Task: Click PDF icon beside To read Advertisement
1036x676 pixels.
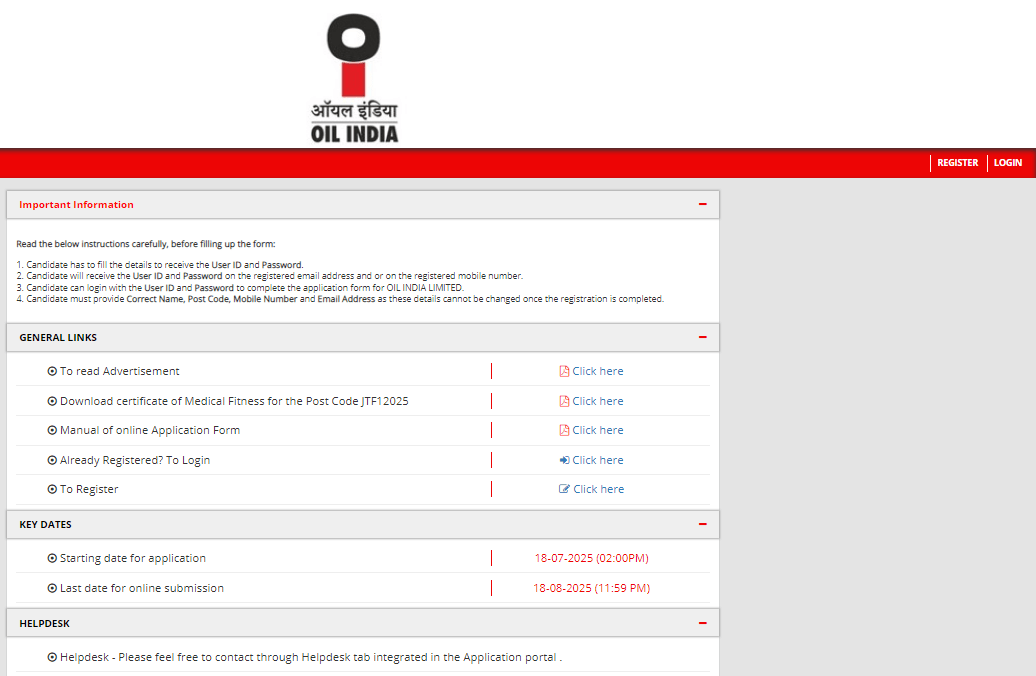Action: (564, 371)
